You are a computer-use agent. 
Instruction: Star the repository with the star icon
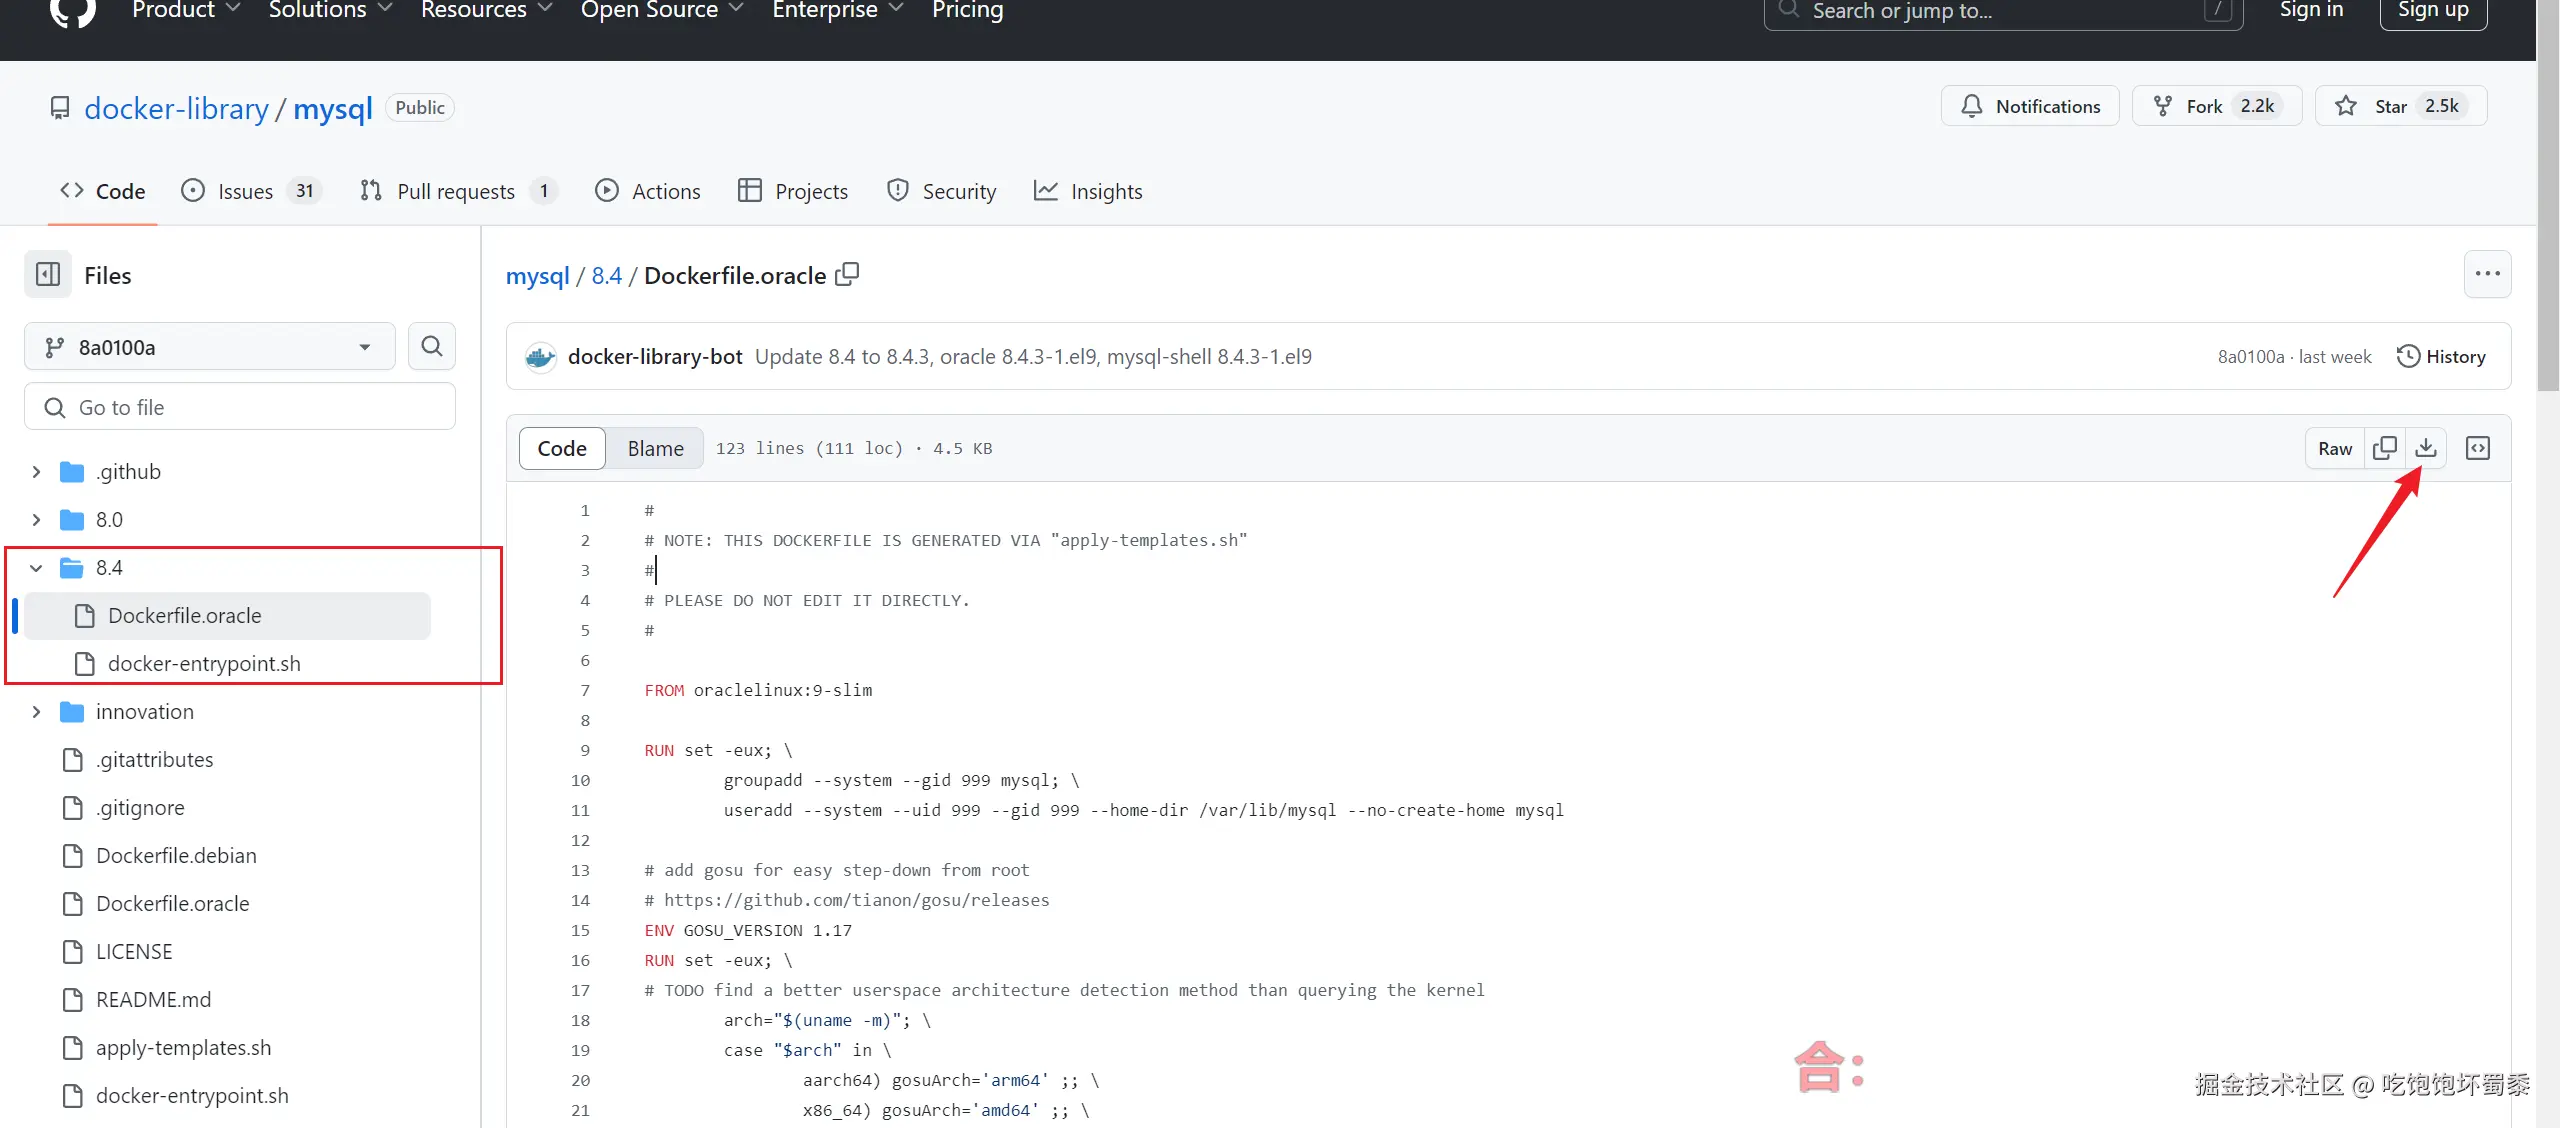click(2346, 106)
